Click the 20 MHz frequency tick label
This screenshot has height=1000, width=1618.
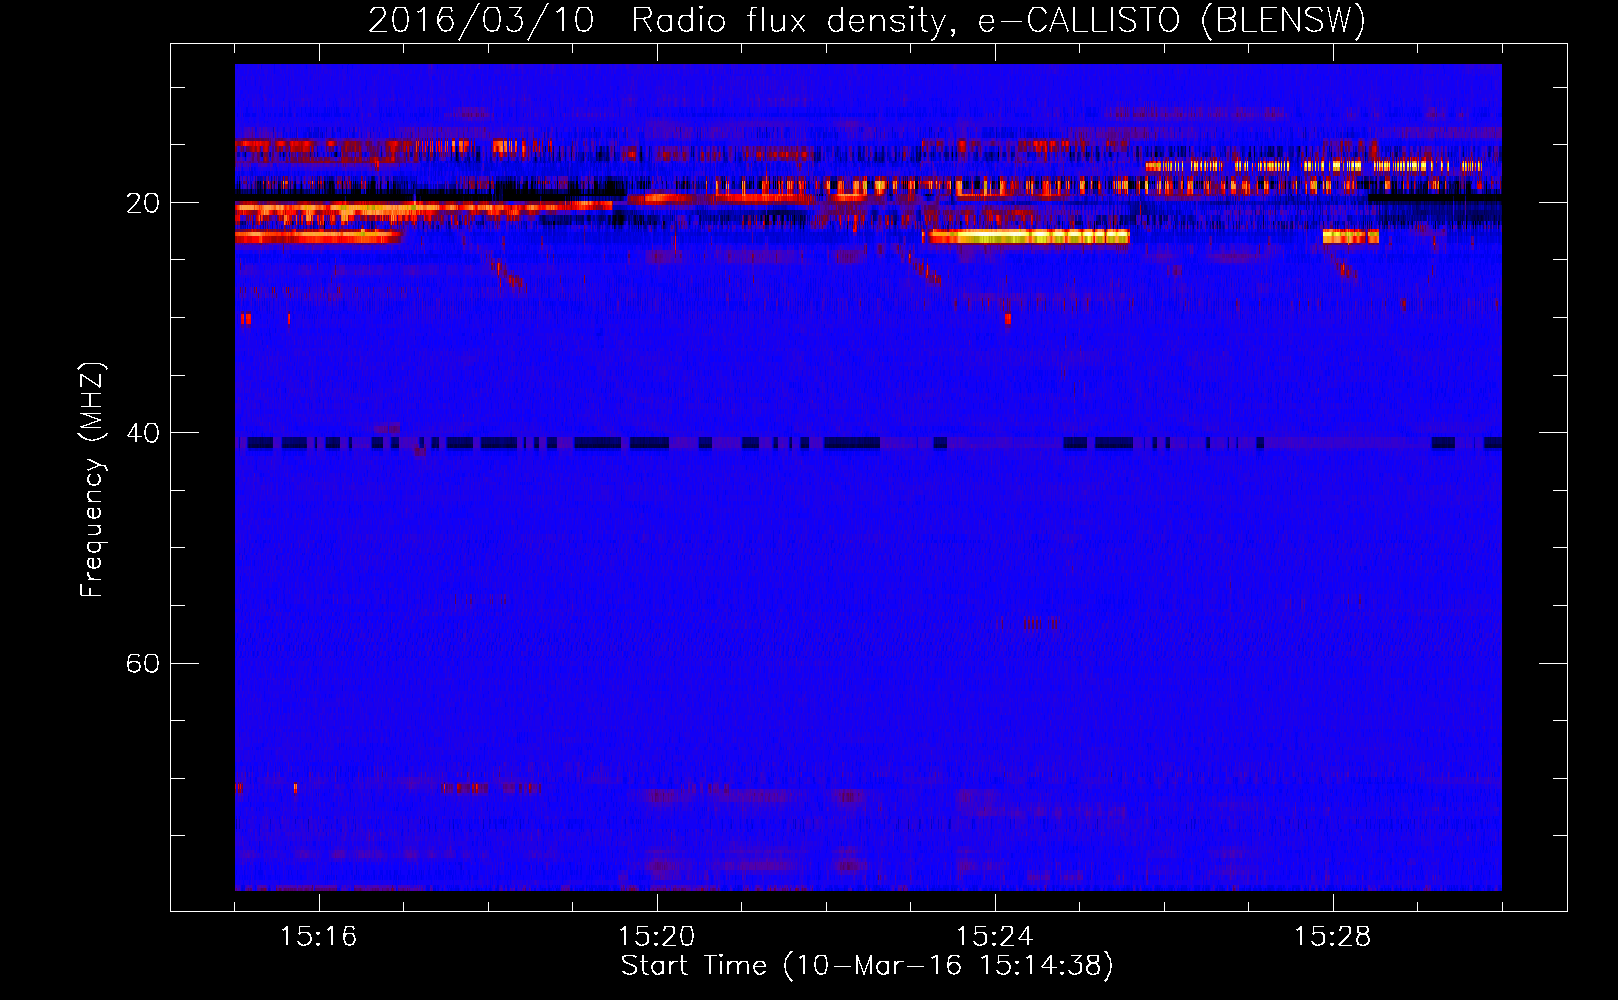tap(143, 203)
